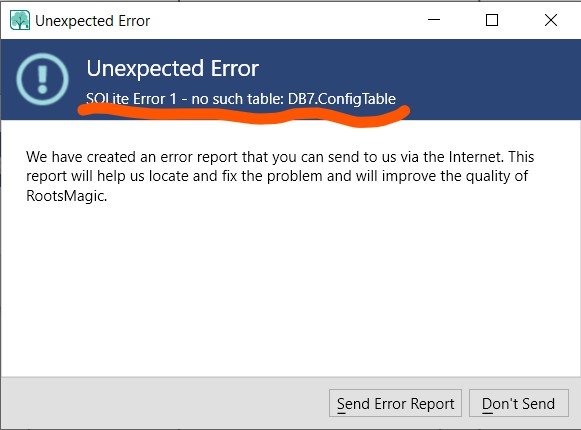Maximize the Unexpected Error window
This screenshot has width=581, height=430.
(492, 20)
